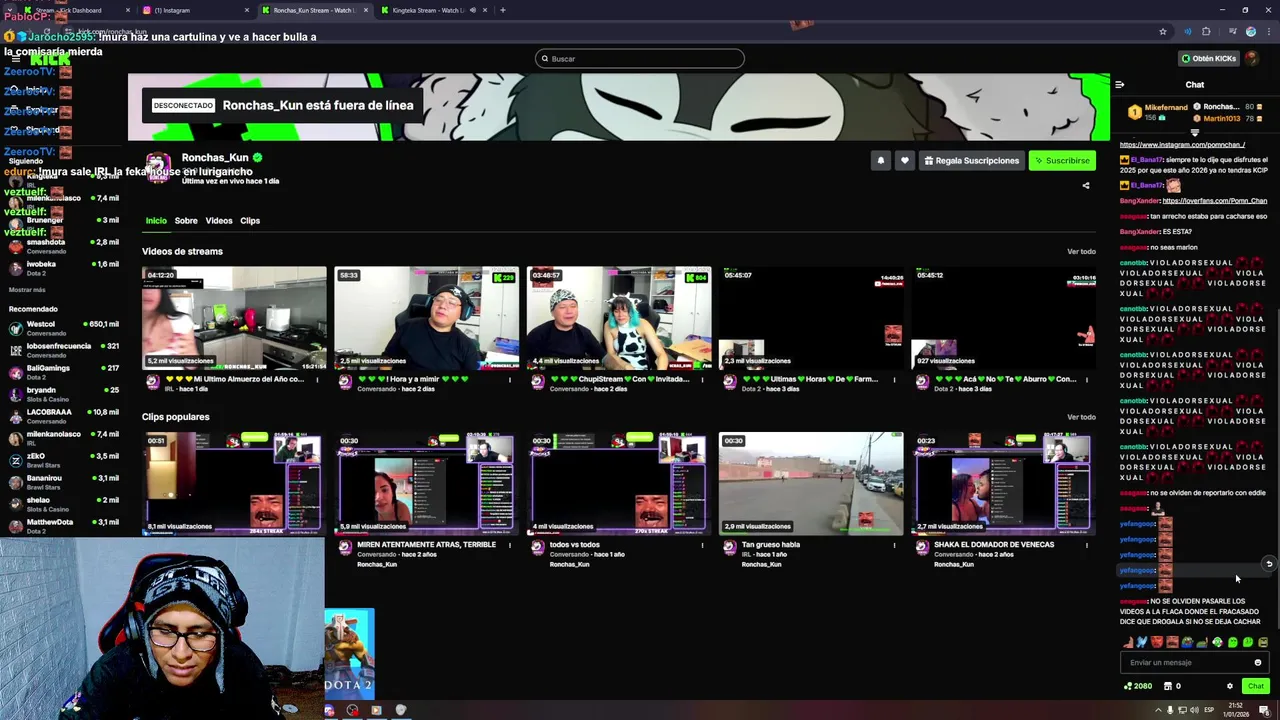Viewport: 1280px width, 720px height.
Task: Open recommended channel BaliGamings in sidebar
Action: point(64,372)
